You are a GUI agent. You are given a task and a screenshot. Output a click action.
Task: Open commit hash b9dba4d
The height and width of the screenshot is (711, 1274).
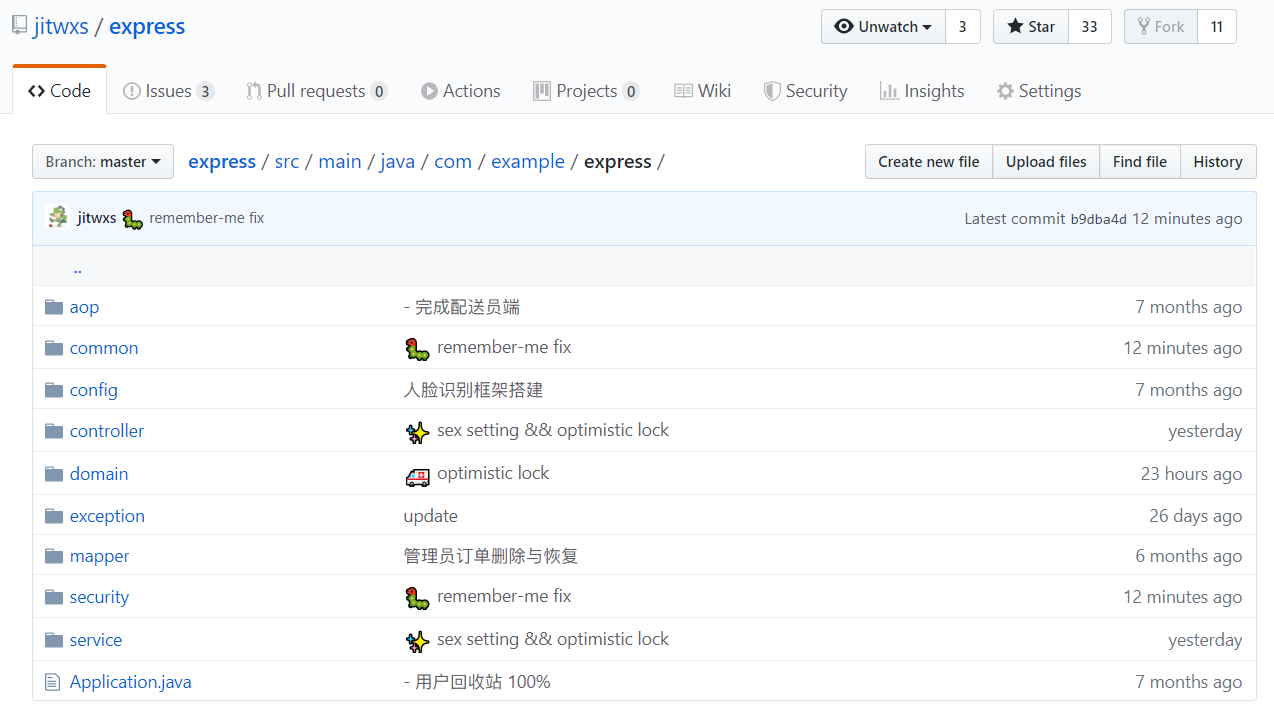click(x=1099, y=219)
